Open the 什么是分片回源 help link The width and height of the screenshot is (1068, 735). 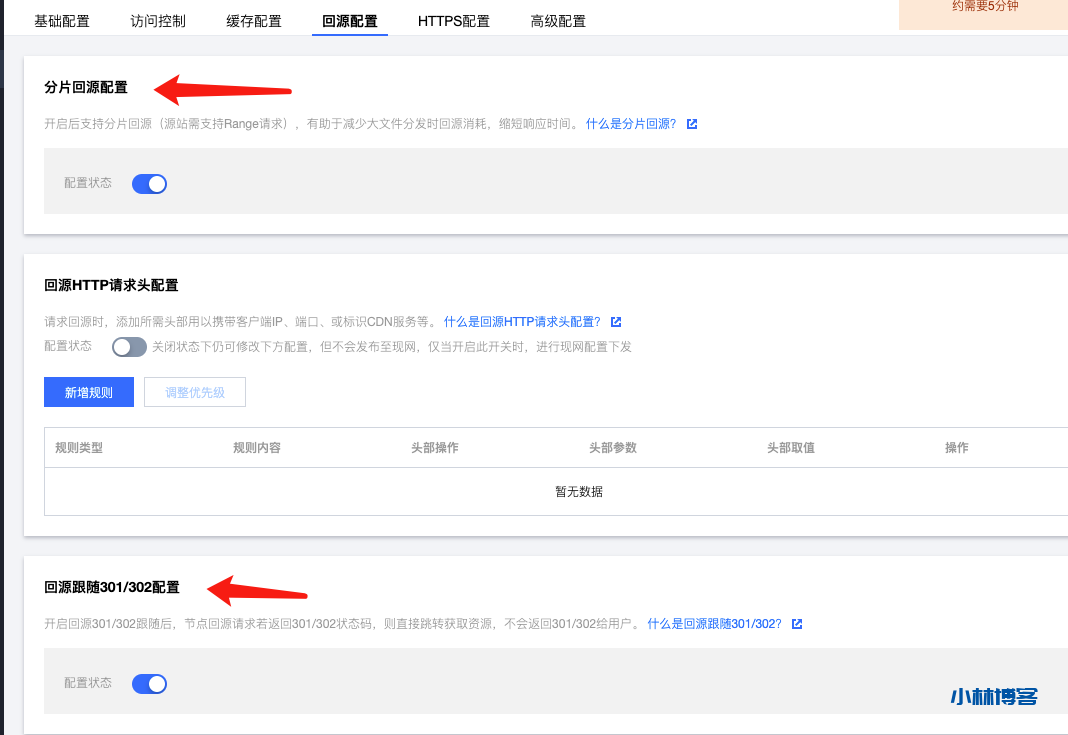(x=633, y=124)
